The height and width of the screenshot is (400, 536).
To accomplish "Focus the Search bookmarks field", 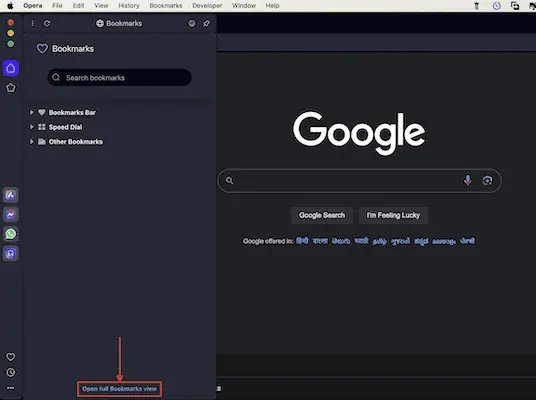I will (x=120, y=77).
